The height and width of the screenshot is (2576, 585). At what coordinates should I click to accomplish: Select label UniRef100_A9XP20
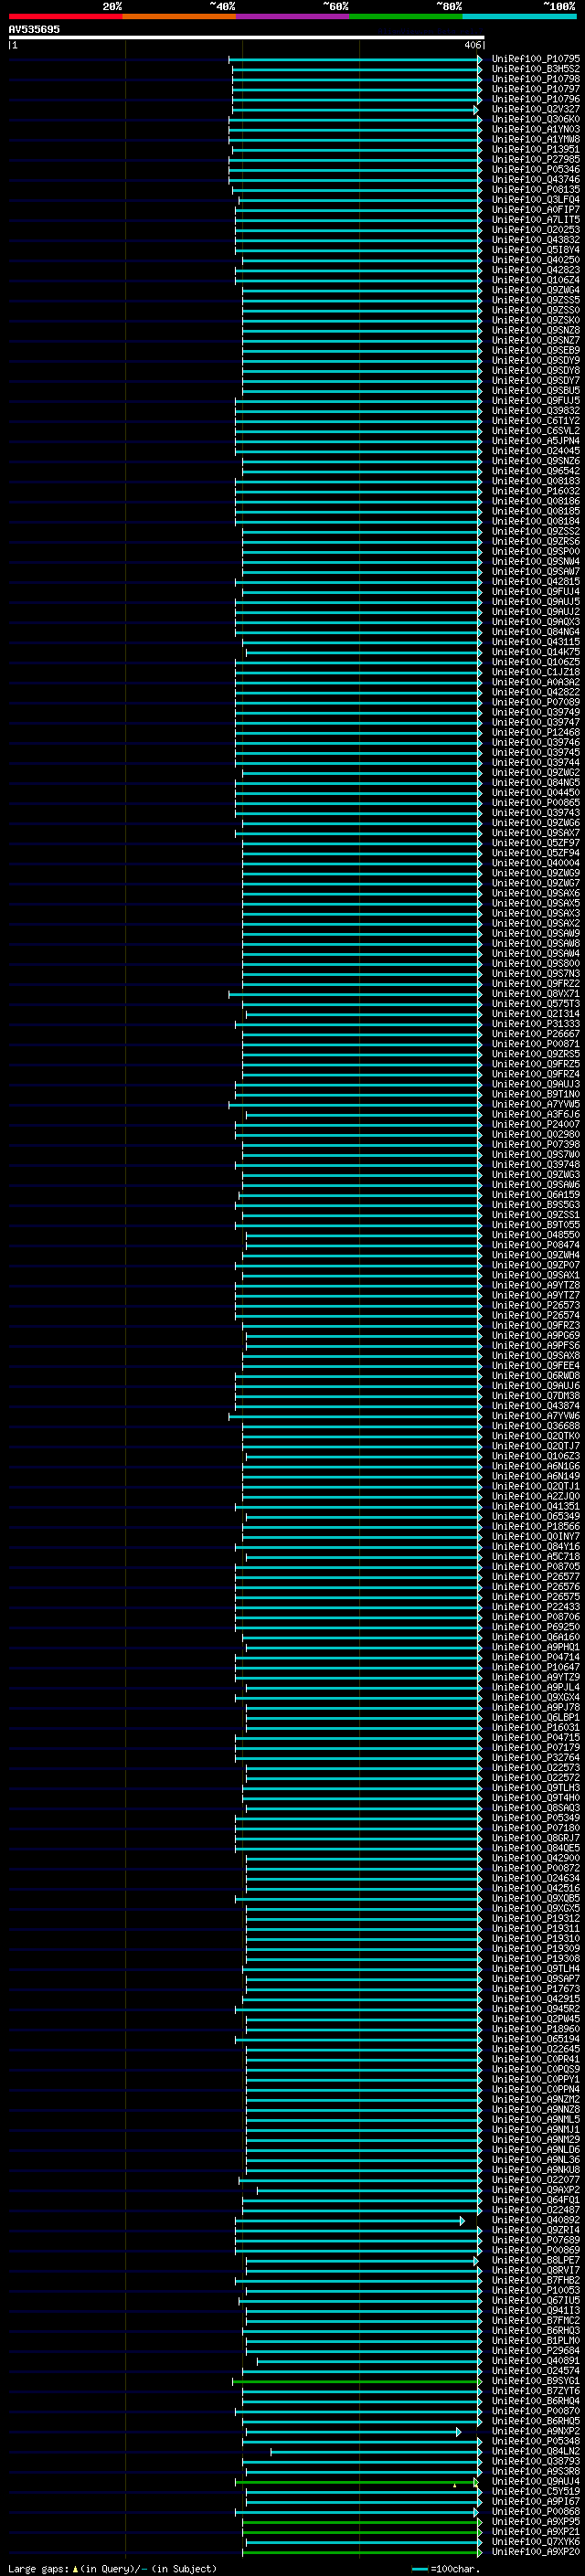(x=535, y=2552)
